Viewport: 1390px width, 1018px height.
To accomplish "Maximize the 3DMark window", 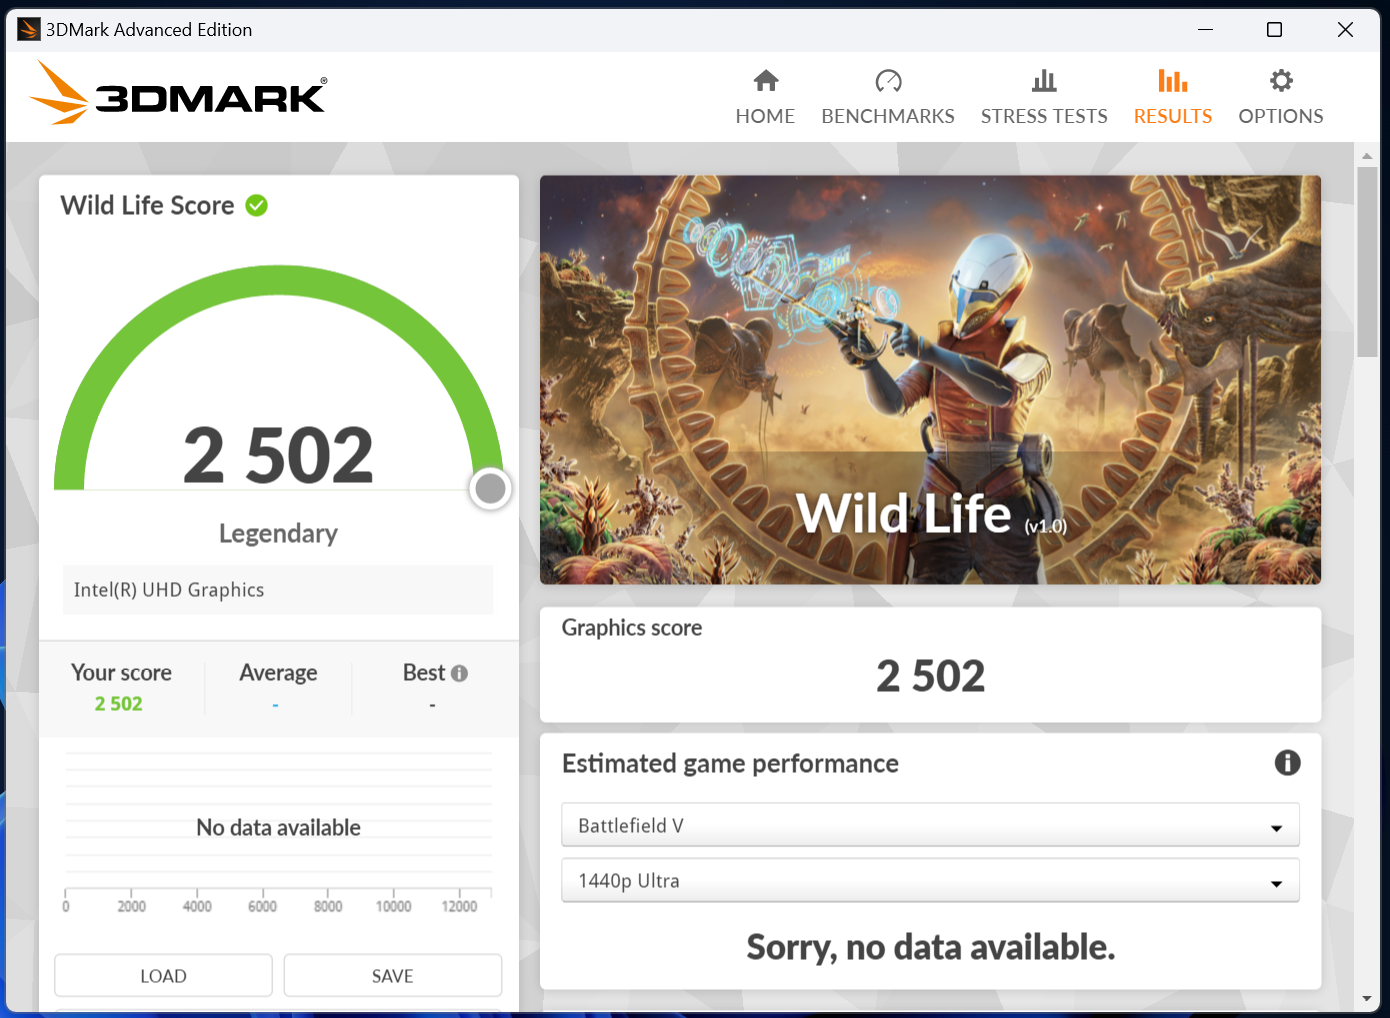I will tap(1275, 29).
